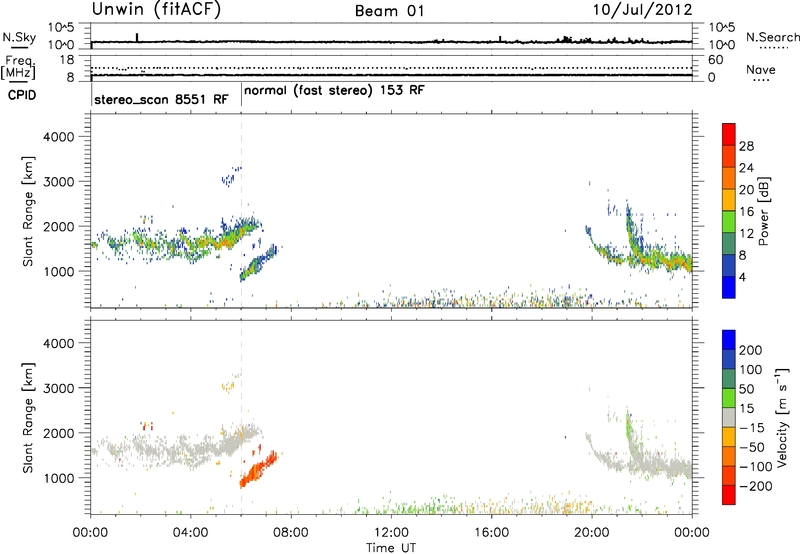
Task: Click the 'N.Search' legend label
Action: (772, 37)
